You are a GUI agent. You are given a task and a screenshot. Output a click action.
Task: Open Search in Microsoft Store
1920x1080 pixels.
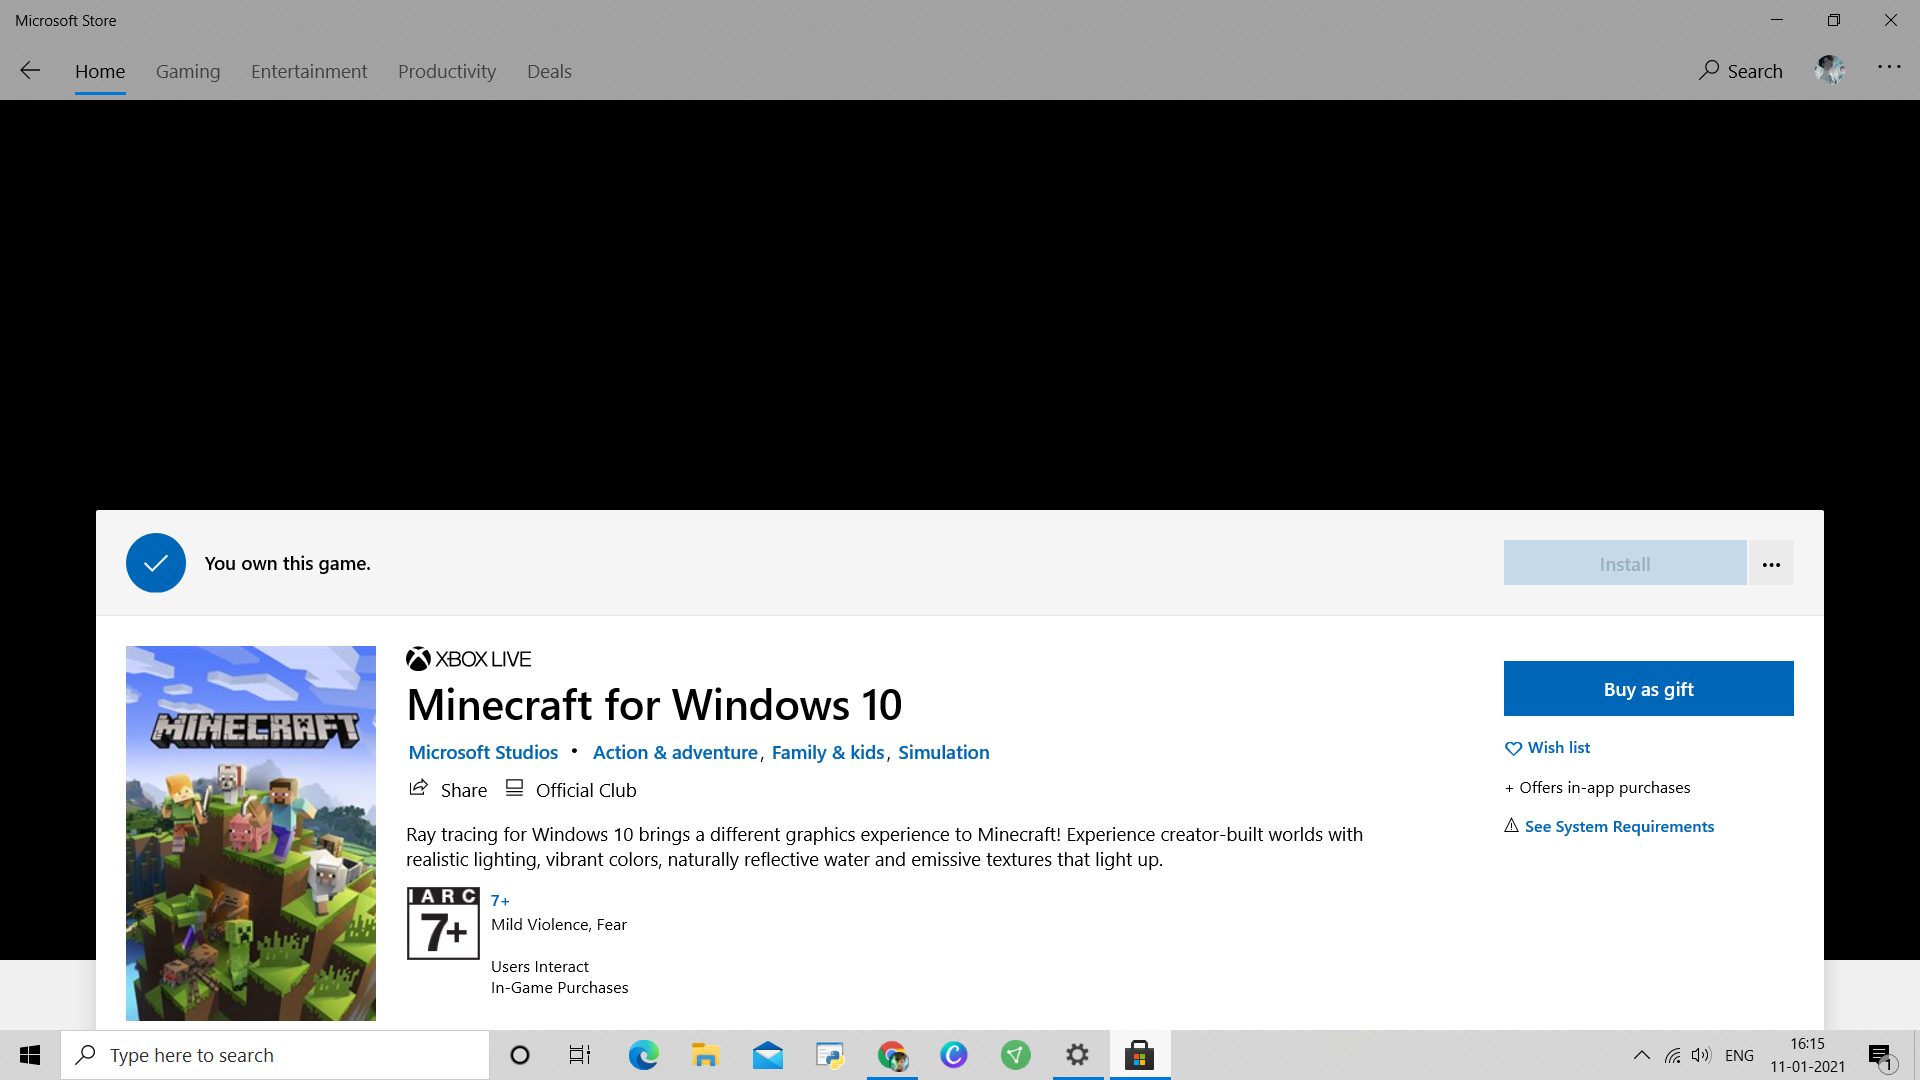(x=1741, y=71)
